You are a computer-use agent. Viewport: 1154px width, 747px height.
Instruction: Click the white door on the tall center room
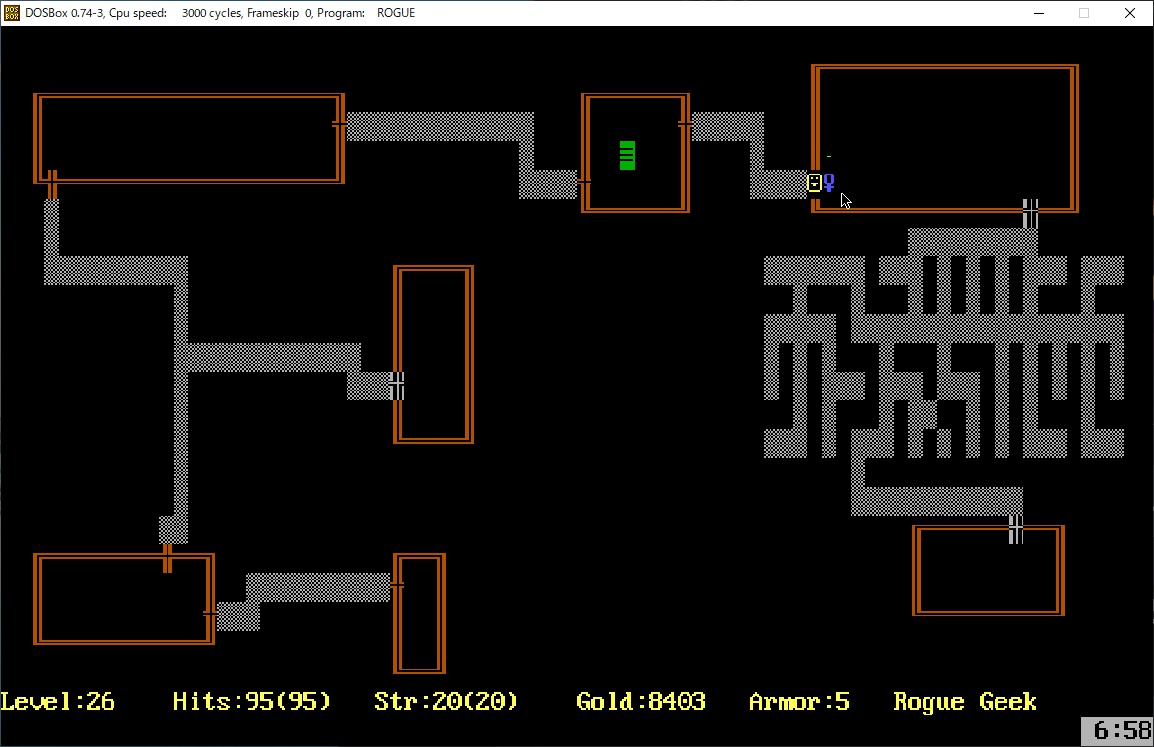click(397, 386)
